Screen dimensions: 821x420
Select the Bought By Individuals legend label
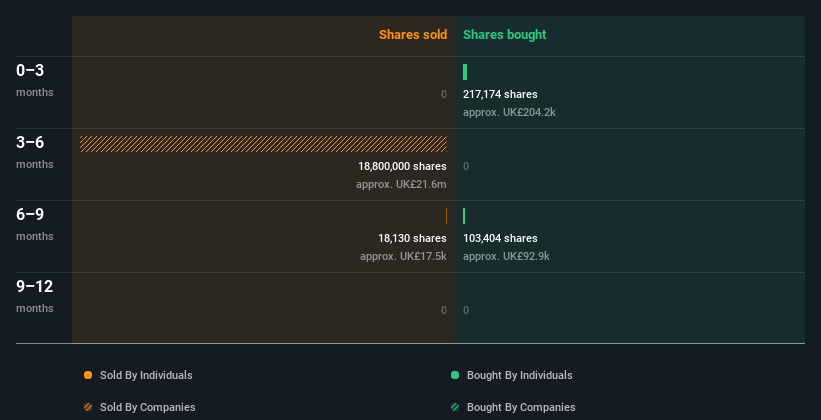point(519,375)
